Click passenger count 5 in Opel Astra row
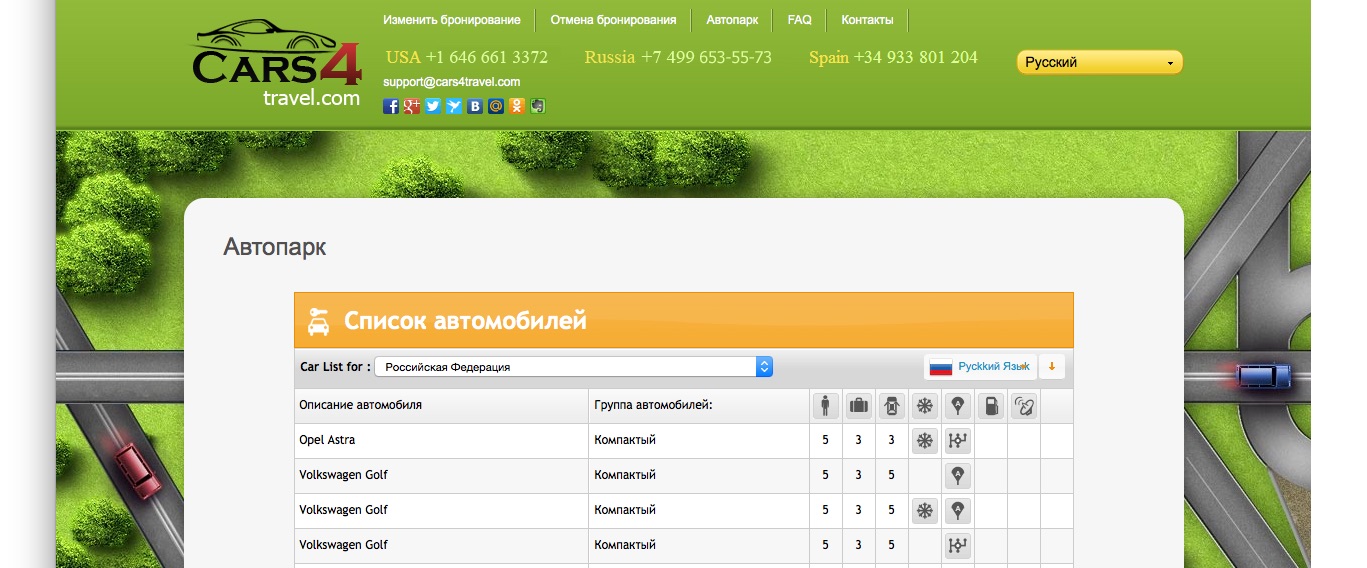This screenshot has height=568, width=1367. coord(825,440)
